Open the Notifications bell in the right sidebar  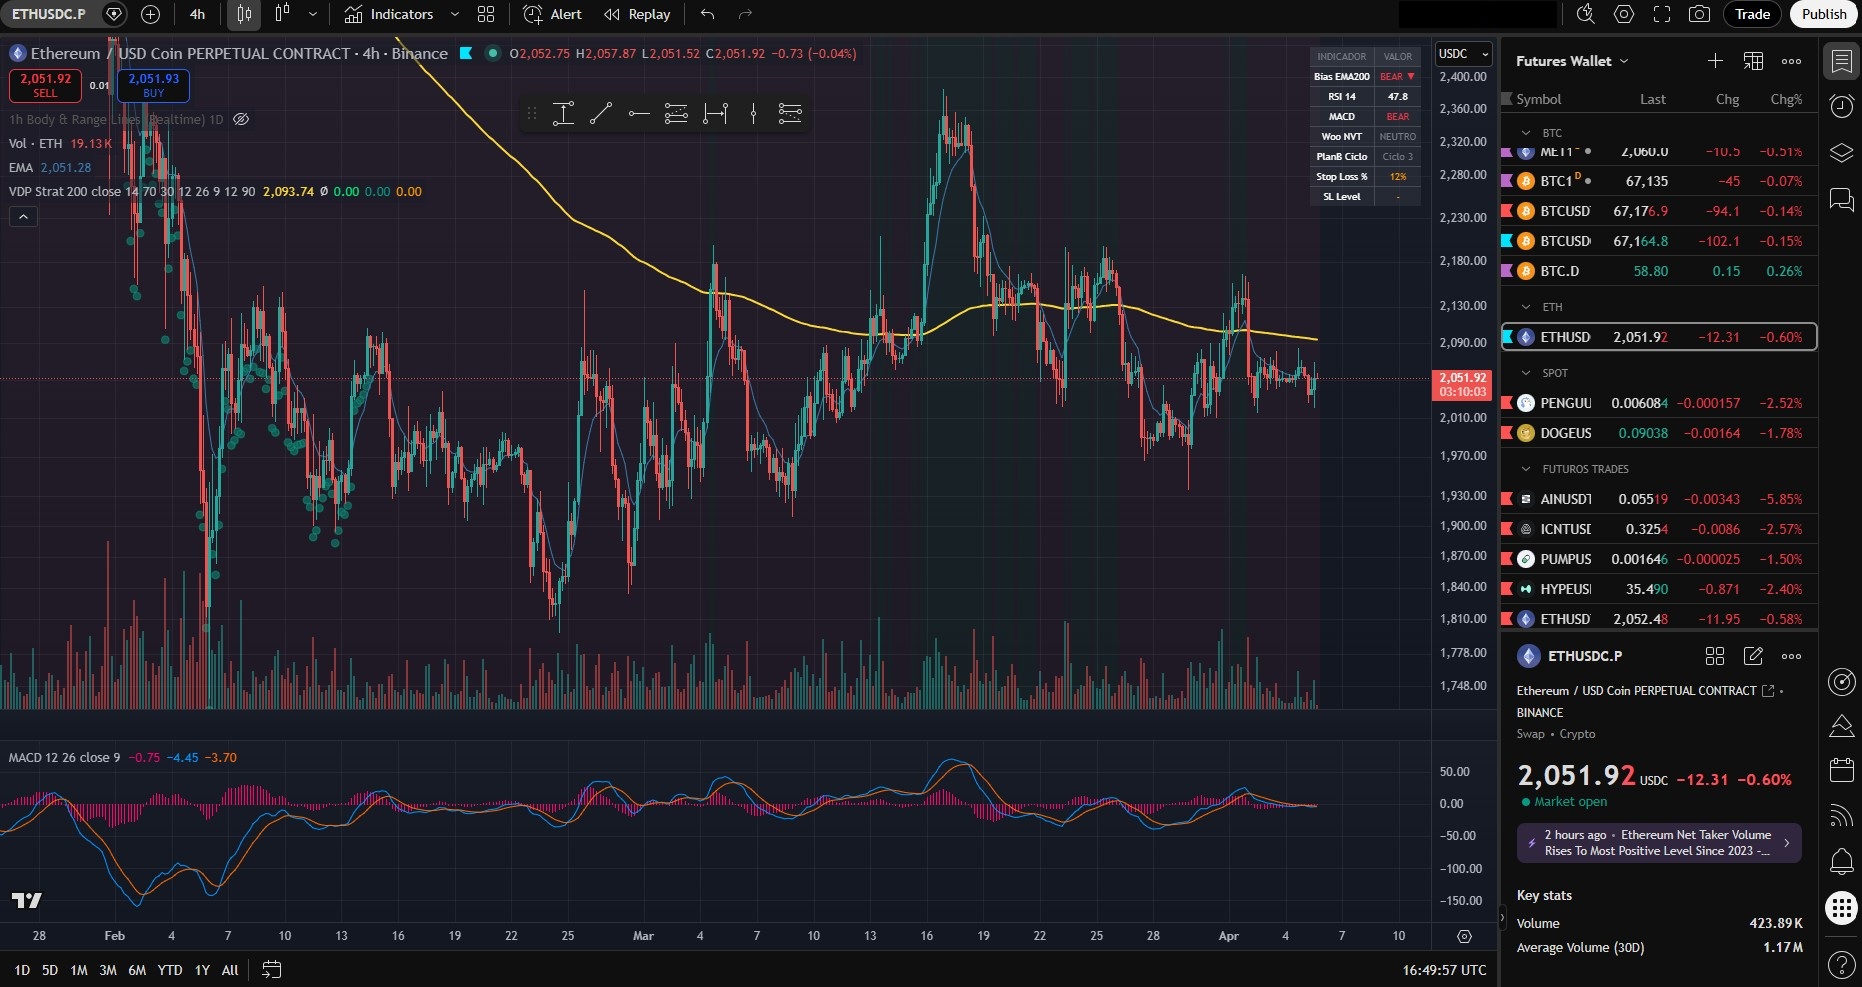[x=1841, y=861]
